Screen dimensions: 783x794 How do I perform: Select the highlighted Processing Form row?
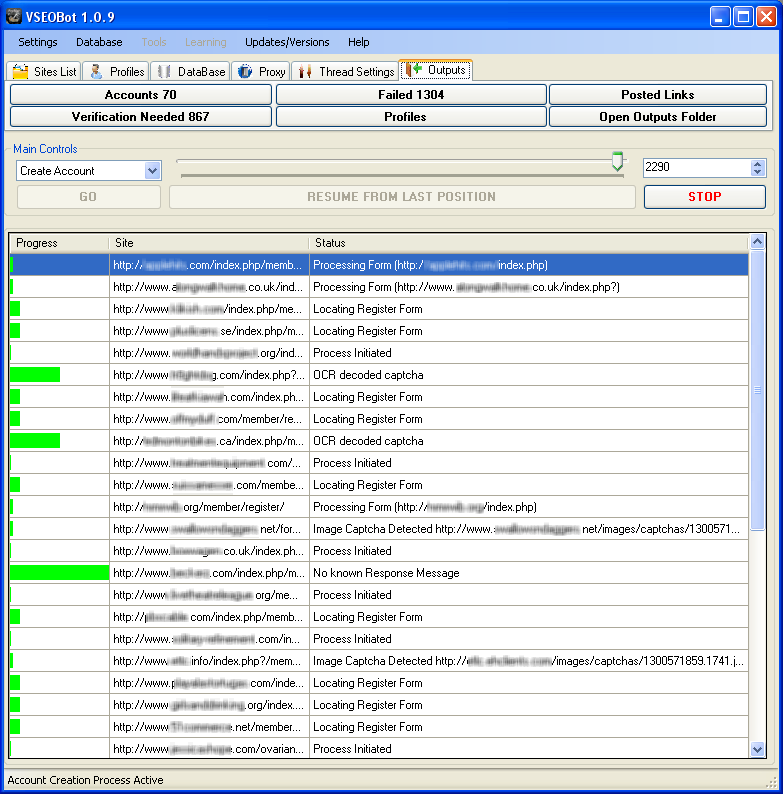click(x=379, y=265)
